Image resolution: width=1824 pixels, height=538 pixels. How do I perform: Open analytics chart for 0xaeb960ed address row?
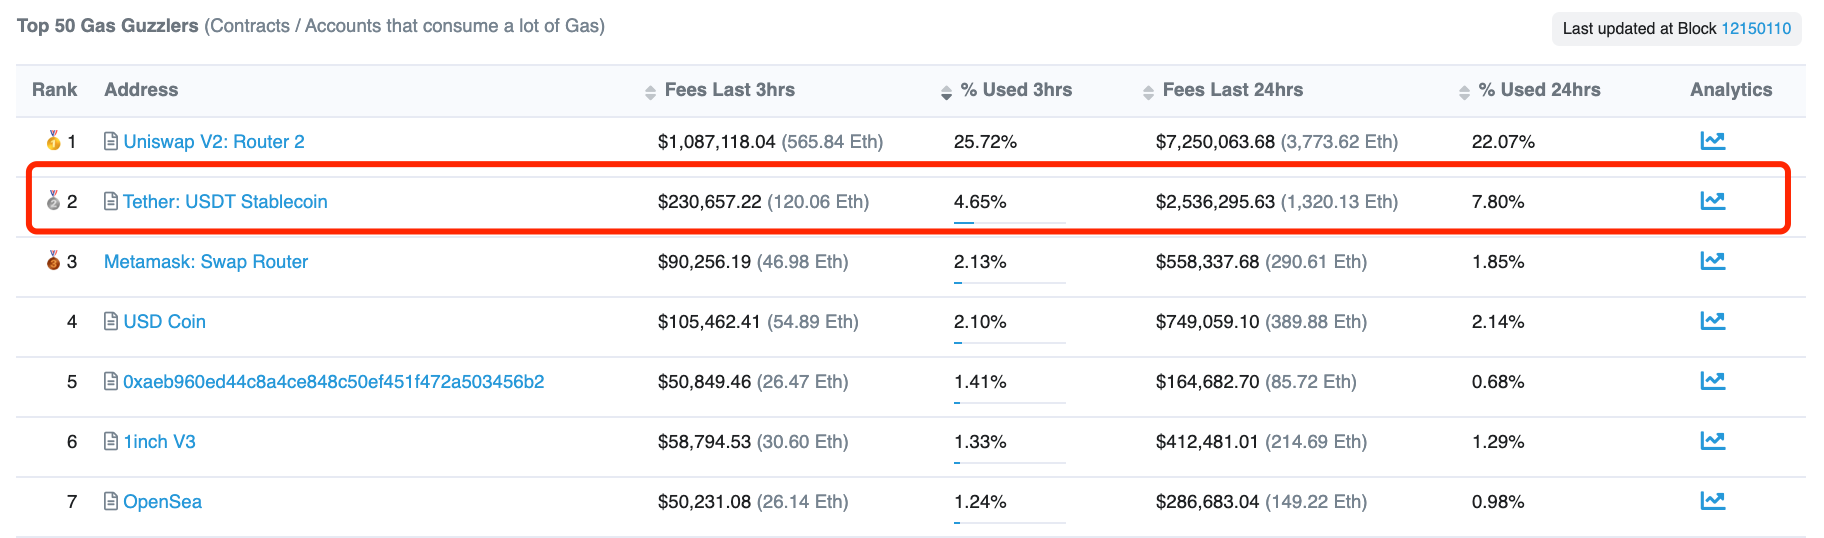pos(1712,381)
